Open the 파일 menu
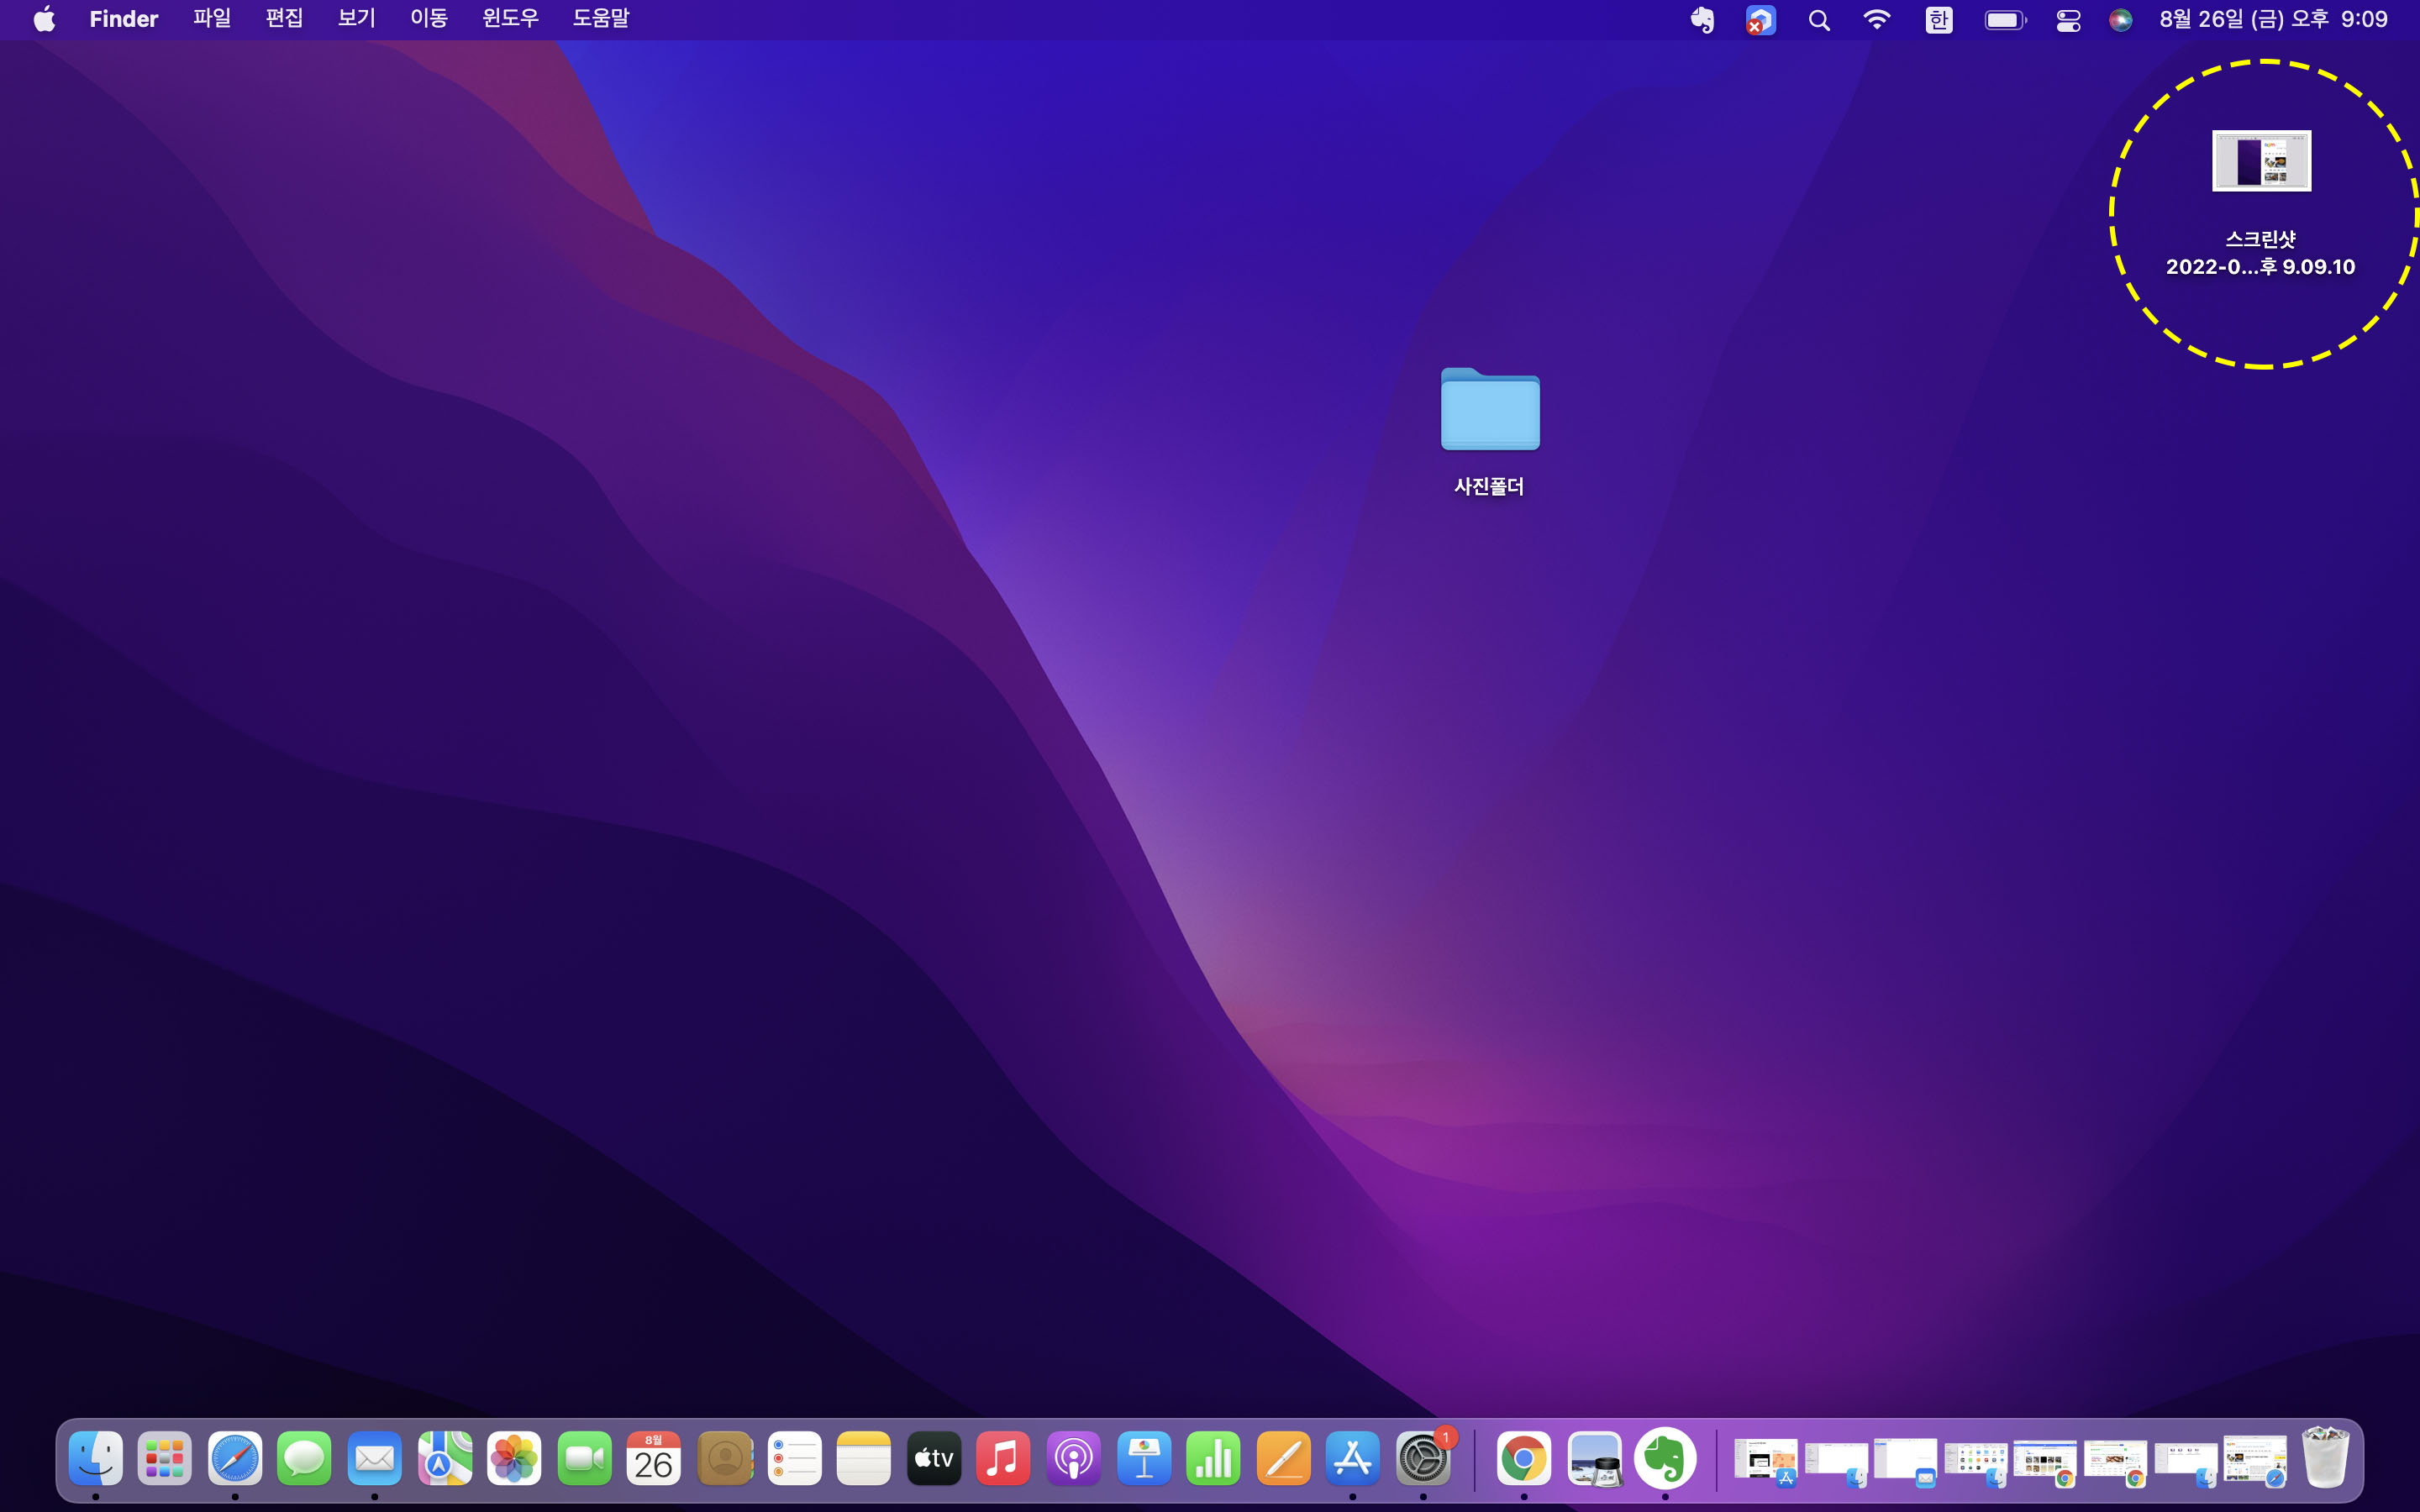Viewport: 2420px width, 1512px height. [211, 19]
